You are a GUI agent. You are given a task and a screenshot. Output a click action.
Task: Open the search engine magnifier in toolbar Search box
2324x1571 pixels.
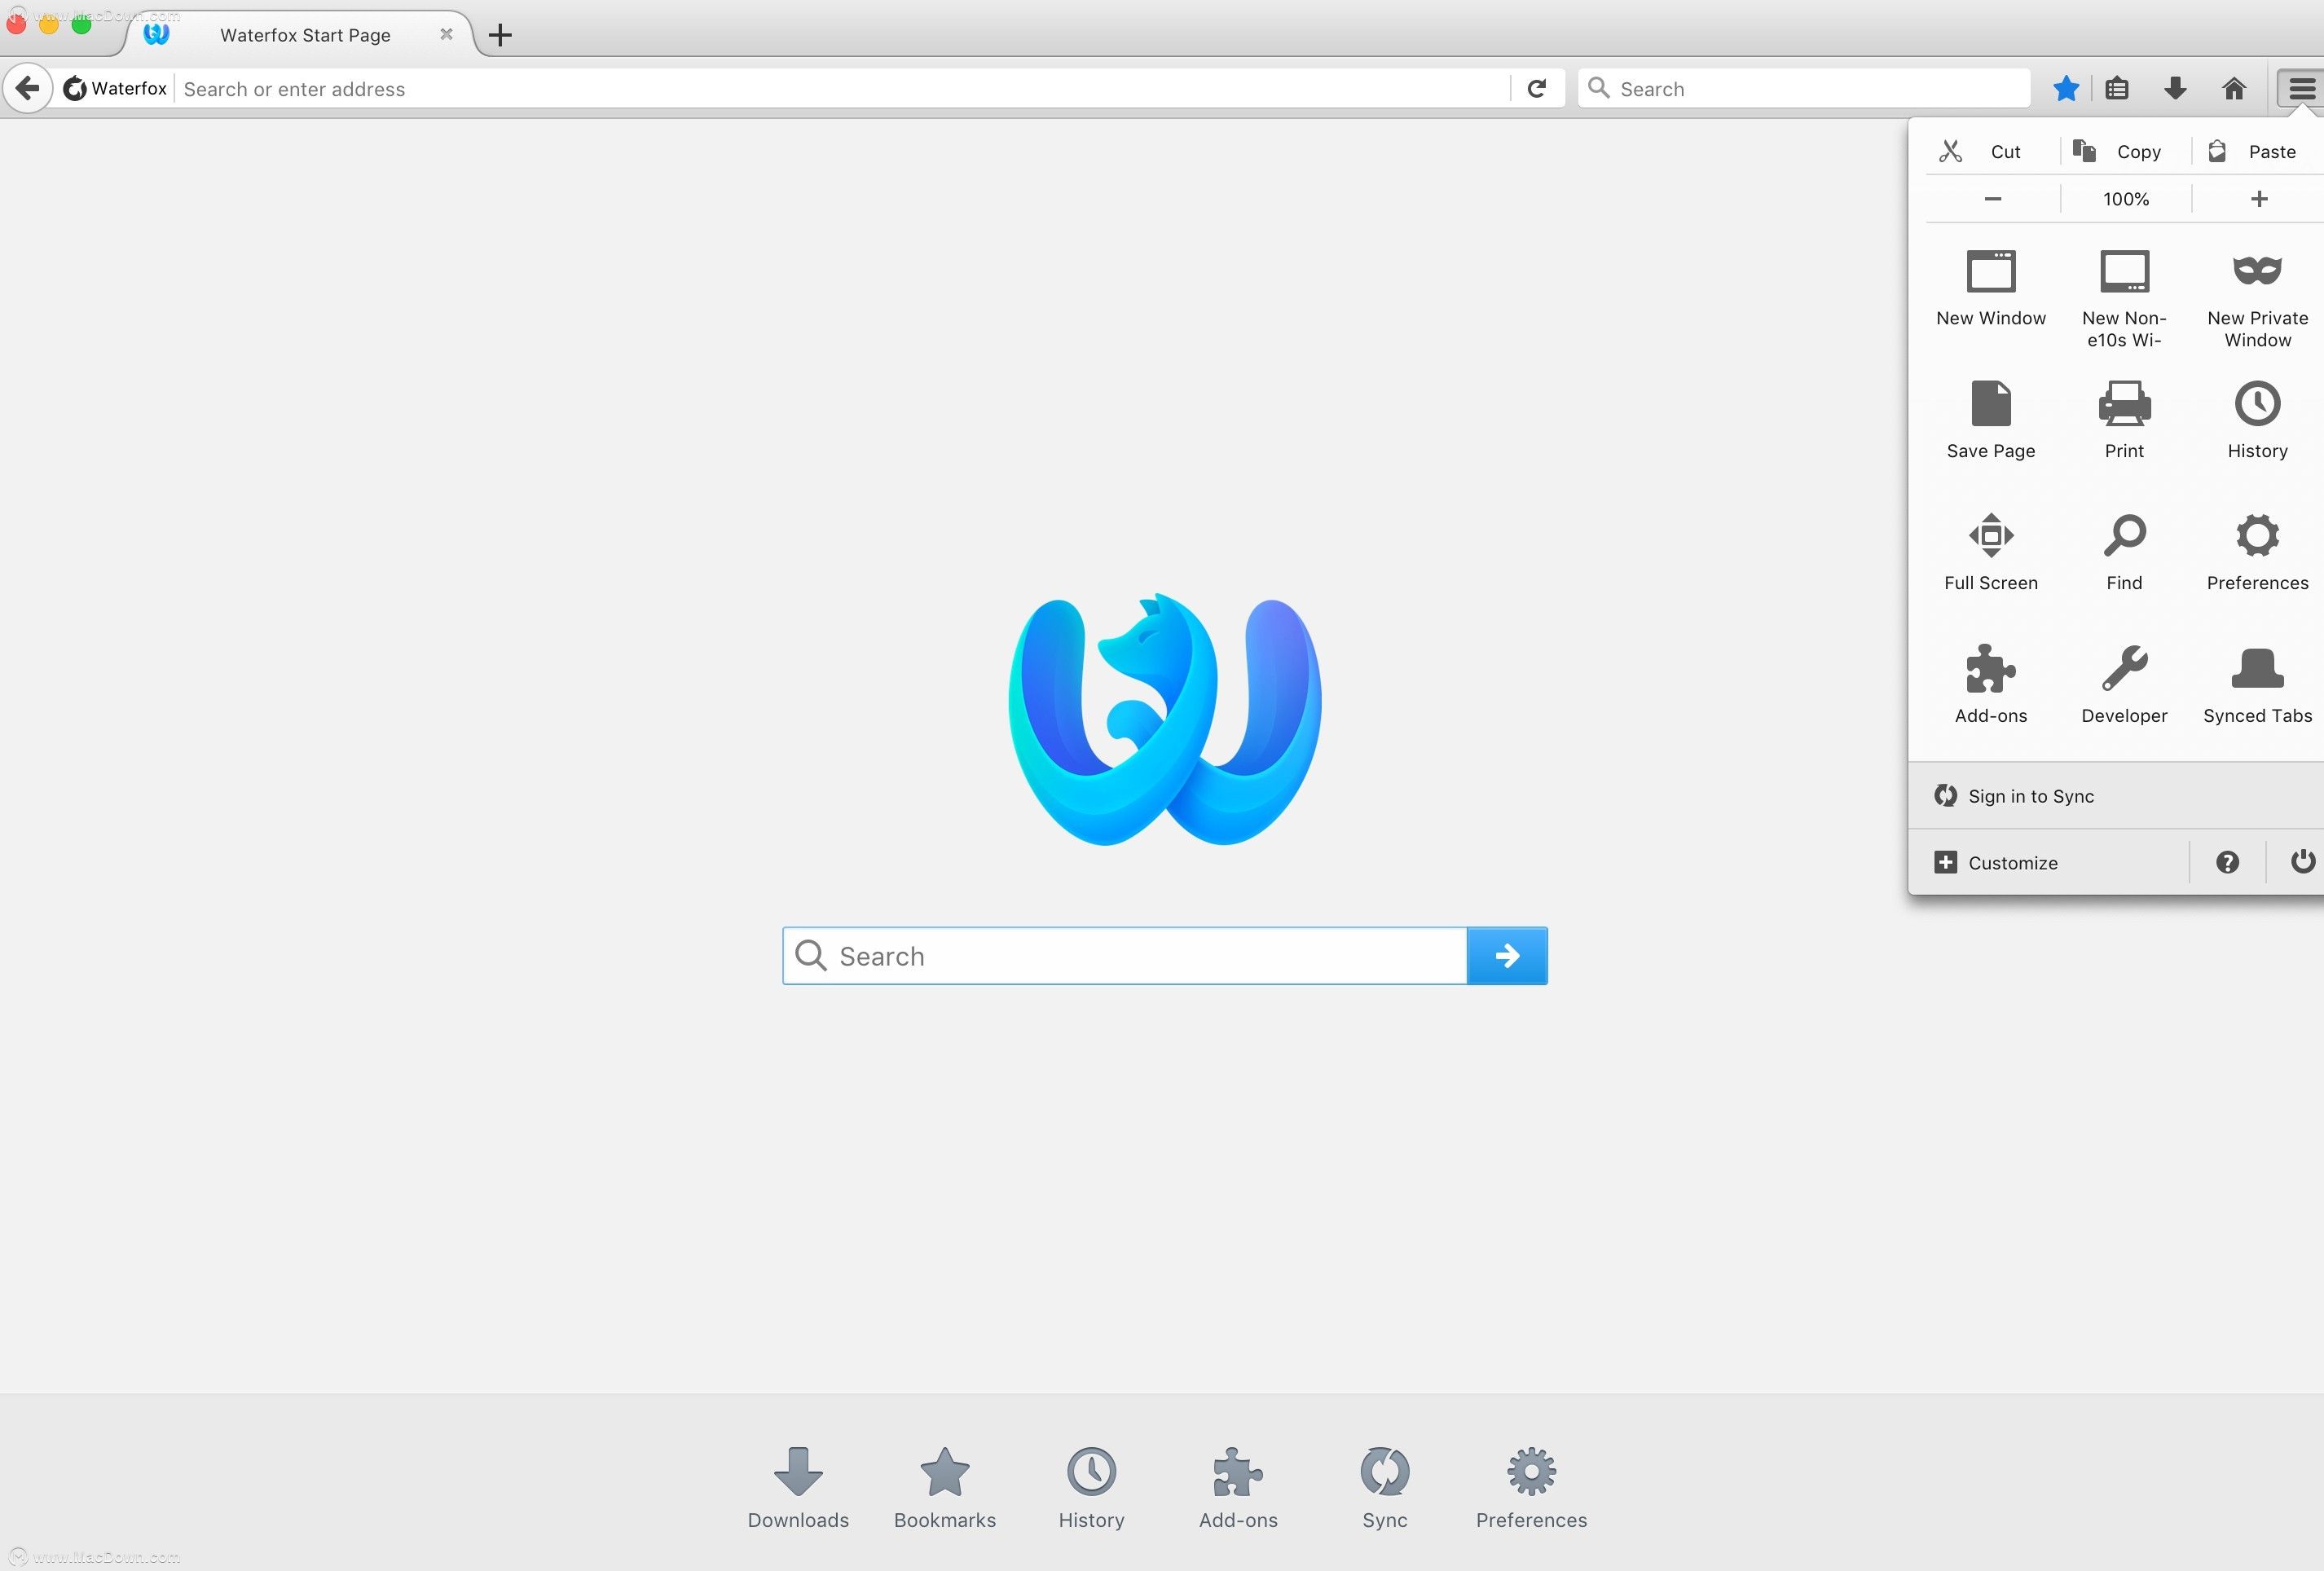pyautogui.click(x=1599, y=88)
